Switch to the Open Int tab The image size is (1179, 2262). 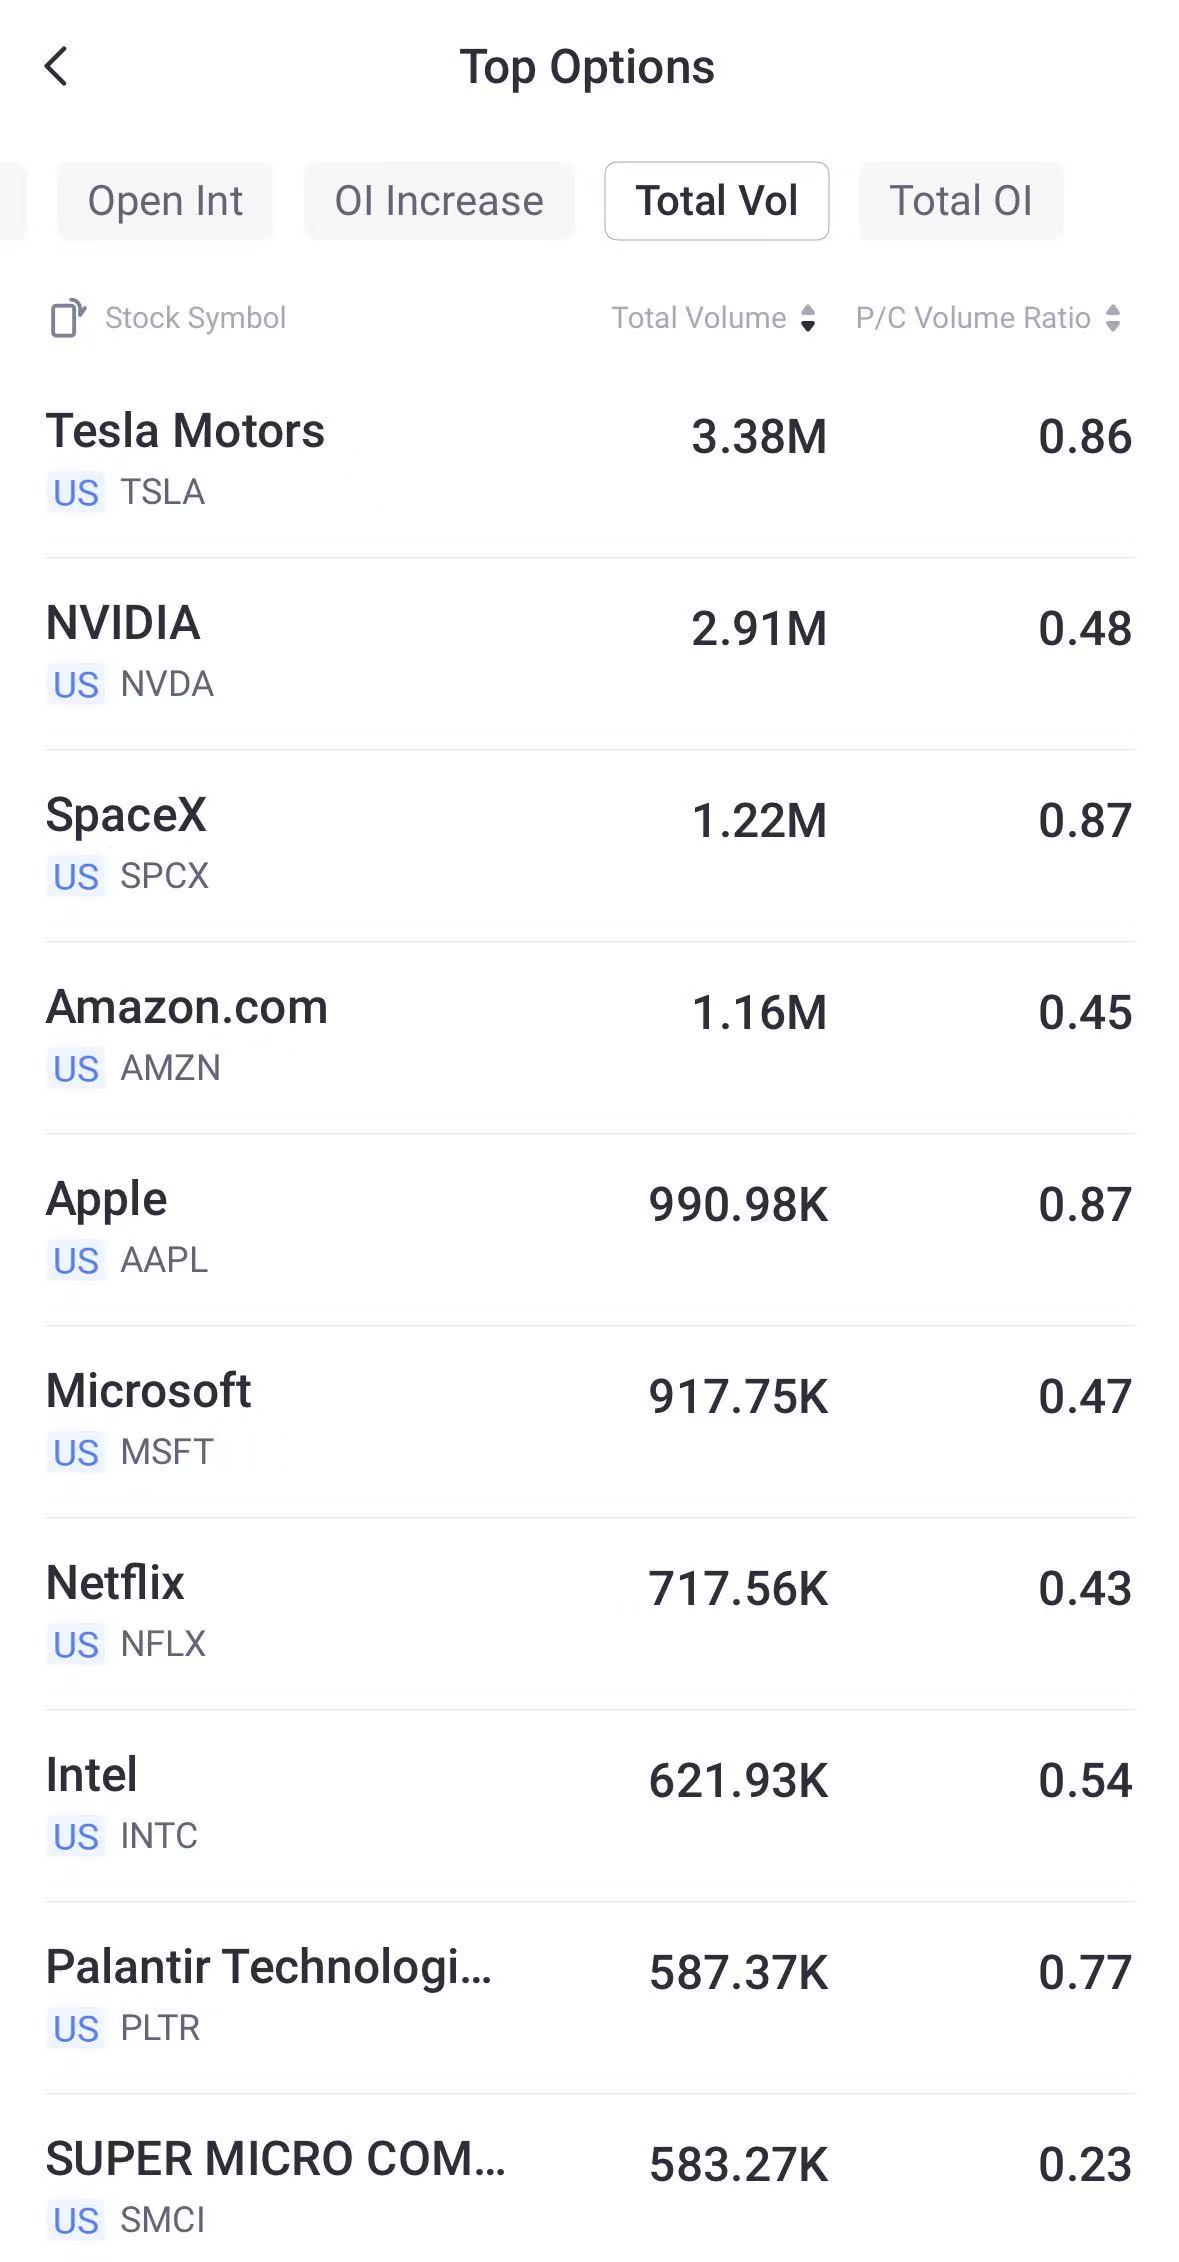point(165,201)
